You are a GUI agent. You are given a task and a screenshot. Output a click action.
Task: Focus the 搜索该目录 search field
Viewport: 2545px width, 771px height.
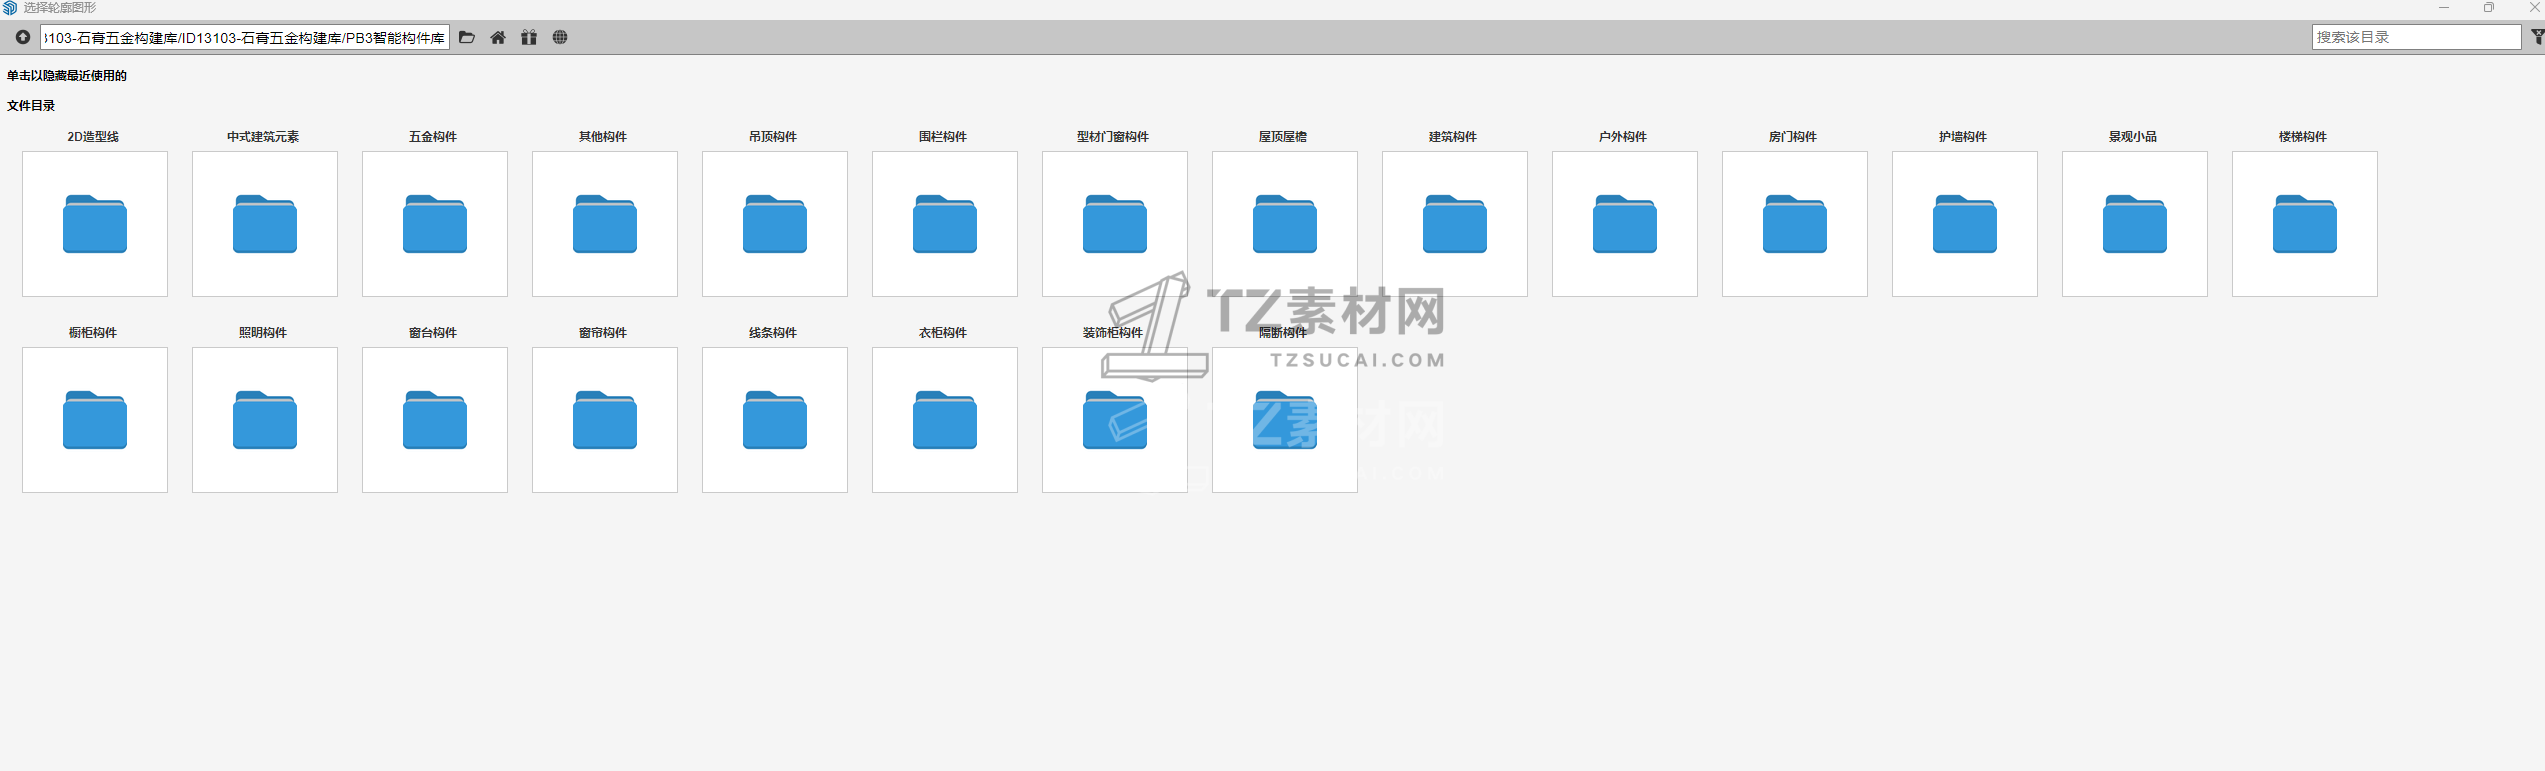[x=2416, y=37]
